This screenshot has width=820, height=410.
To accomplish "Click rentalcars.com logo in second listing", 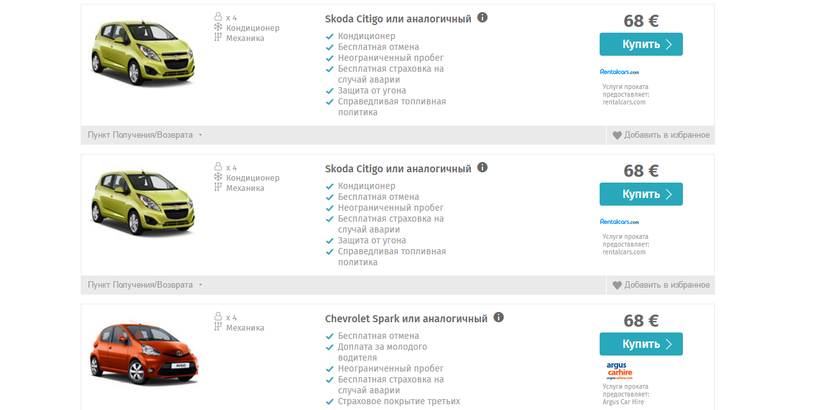I will (619, 222).
